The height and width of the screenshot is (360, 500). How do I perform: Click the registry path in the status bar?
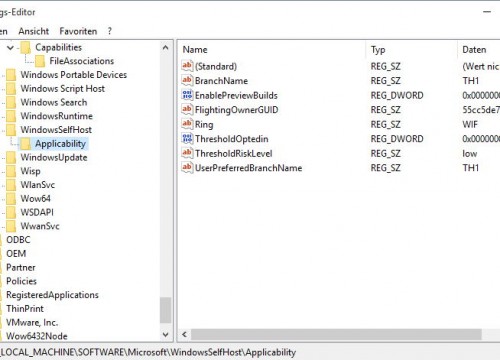(x=148, y=352)
